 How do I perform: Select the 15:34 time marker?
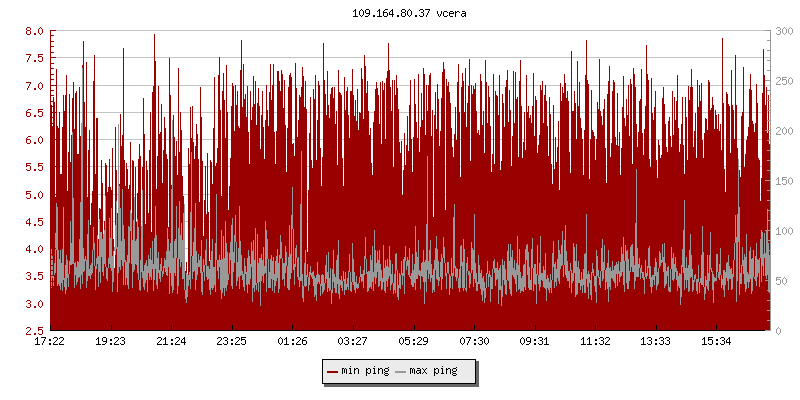pos(717,341)
